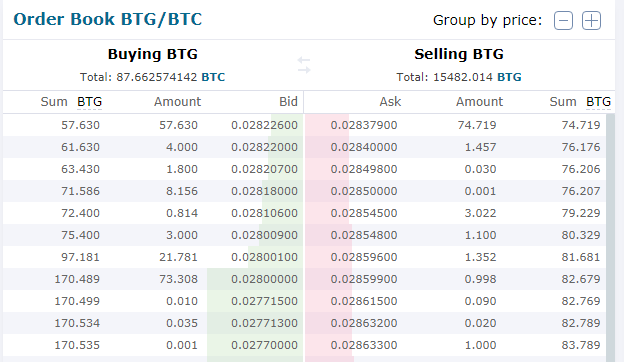The image size is (624, 362).
Task: Select the bid row priced 0.02800000
Action: pos(153,279)
